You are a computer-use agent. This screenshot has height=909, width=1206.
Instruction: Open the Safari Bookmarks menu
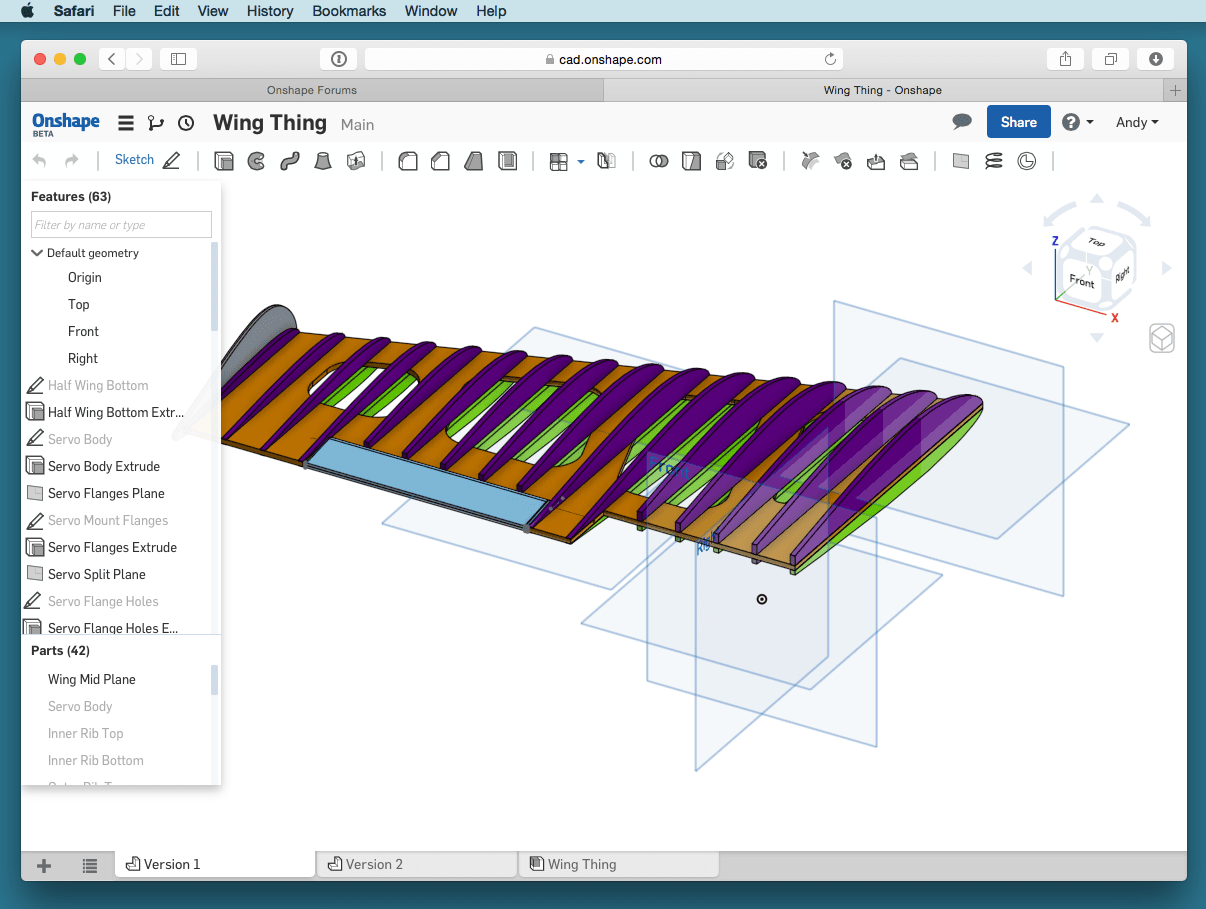(x=348, y=11)
